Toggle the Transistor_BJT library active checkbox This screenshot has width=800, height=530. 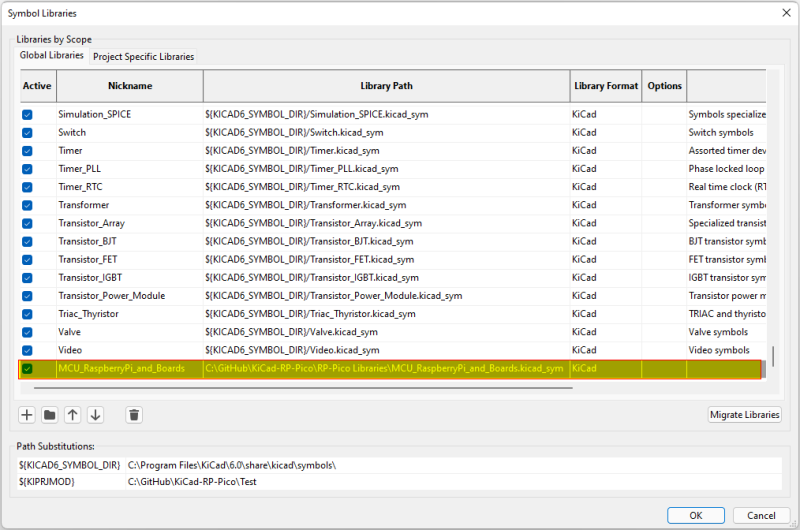click(27, 241)
